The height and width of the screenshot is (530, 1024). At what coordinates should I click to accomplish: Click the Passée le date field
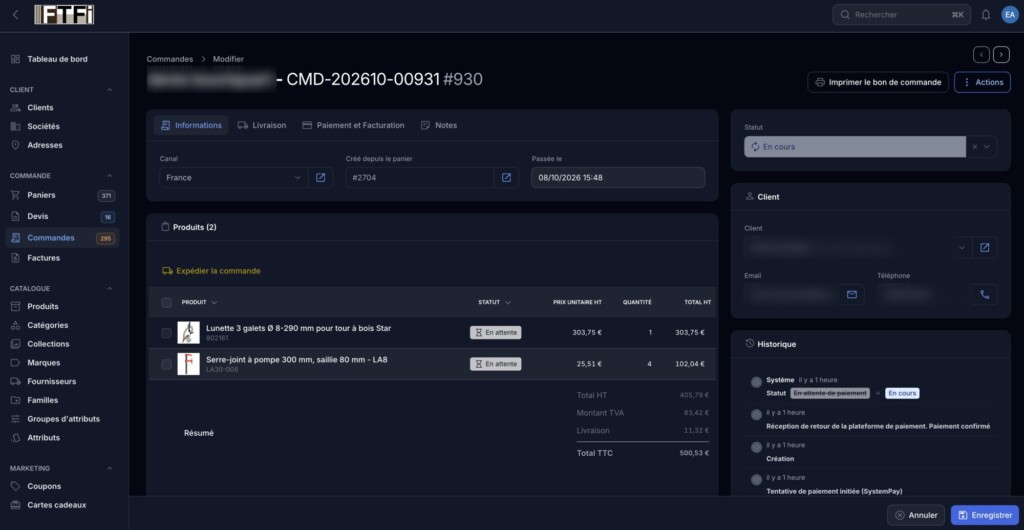click(x=618, y=178)
